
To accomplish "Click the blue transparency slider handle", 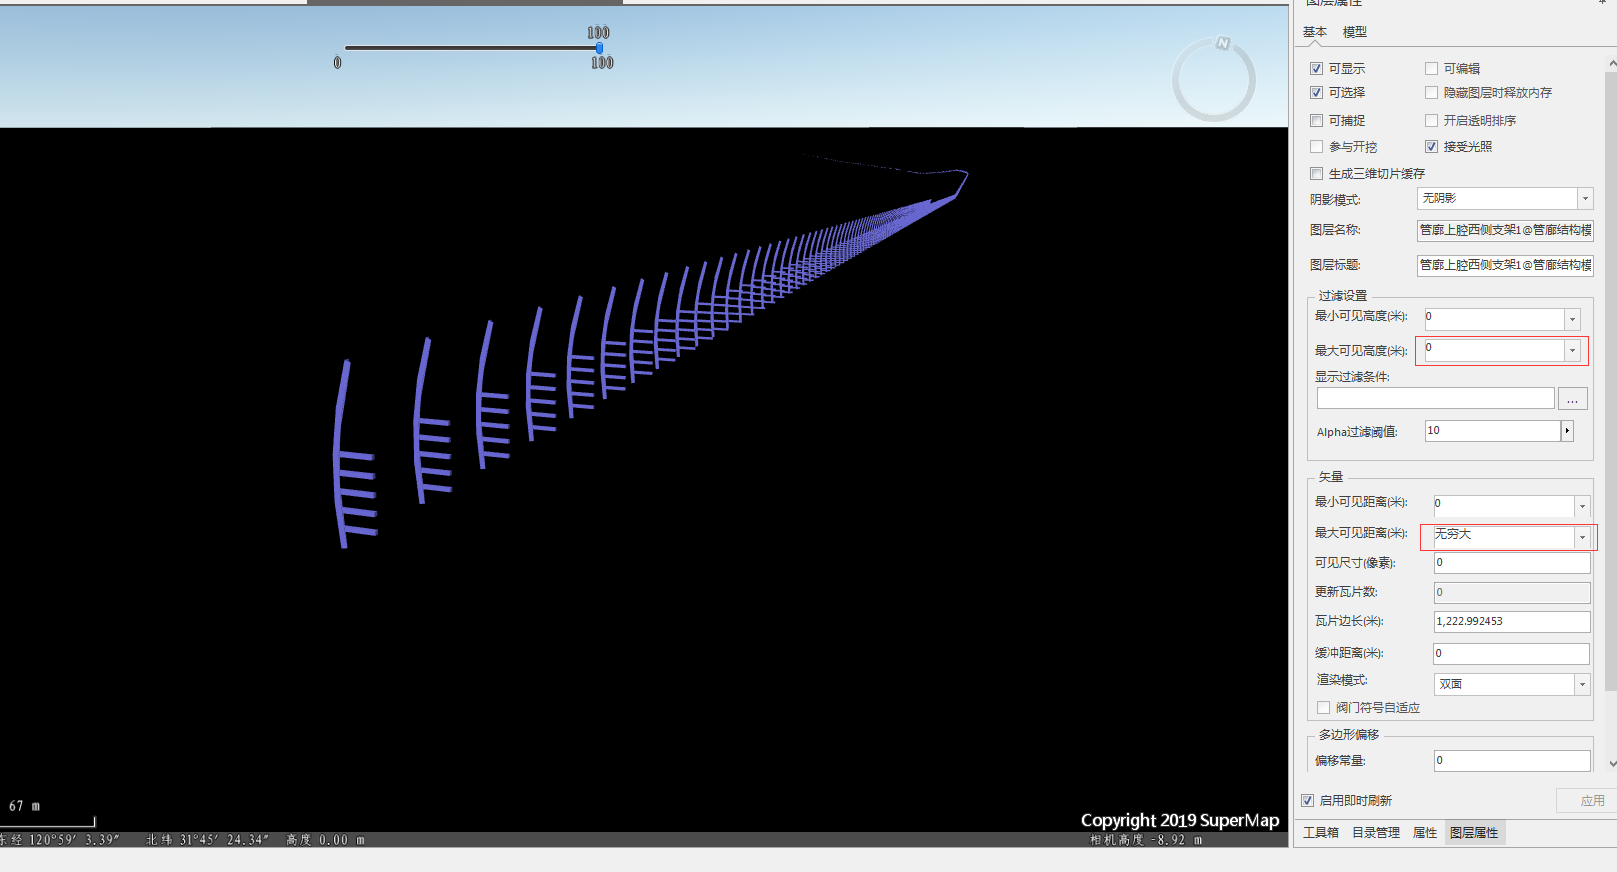I will click(599, 48).
